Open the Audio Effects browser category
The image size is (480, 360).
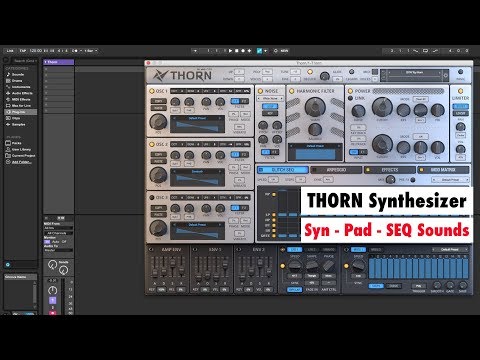click(x=22, y=93)
